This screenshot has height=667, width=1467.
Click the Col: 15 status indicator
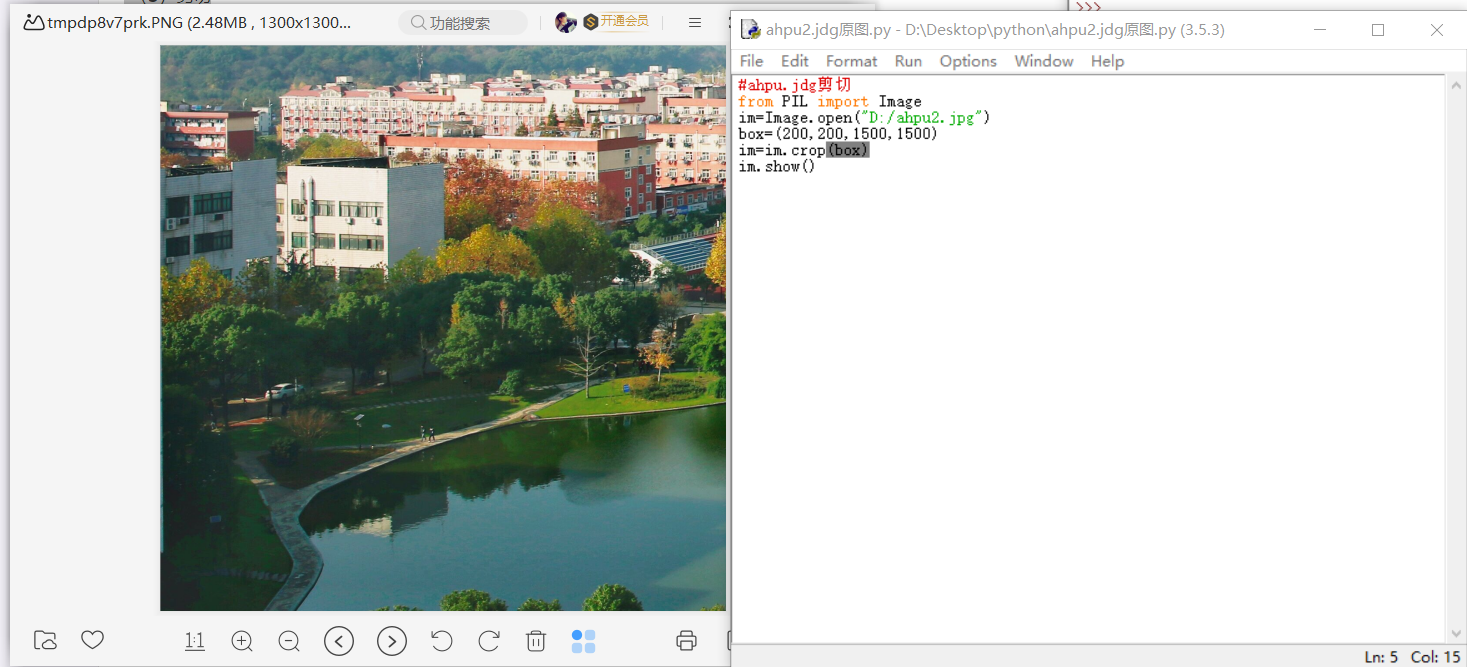1436,657
